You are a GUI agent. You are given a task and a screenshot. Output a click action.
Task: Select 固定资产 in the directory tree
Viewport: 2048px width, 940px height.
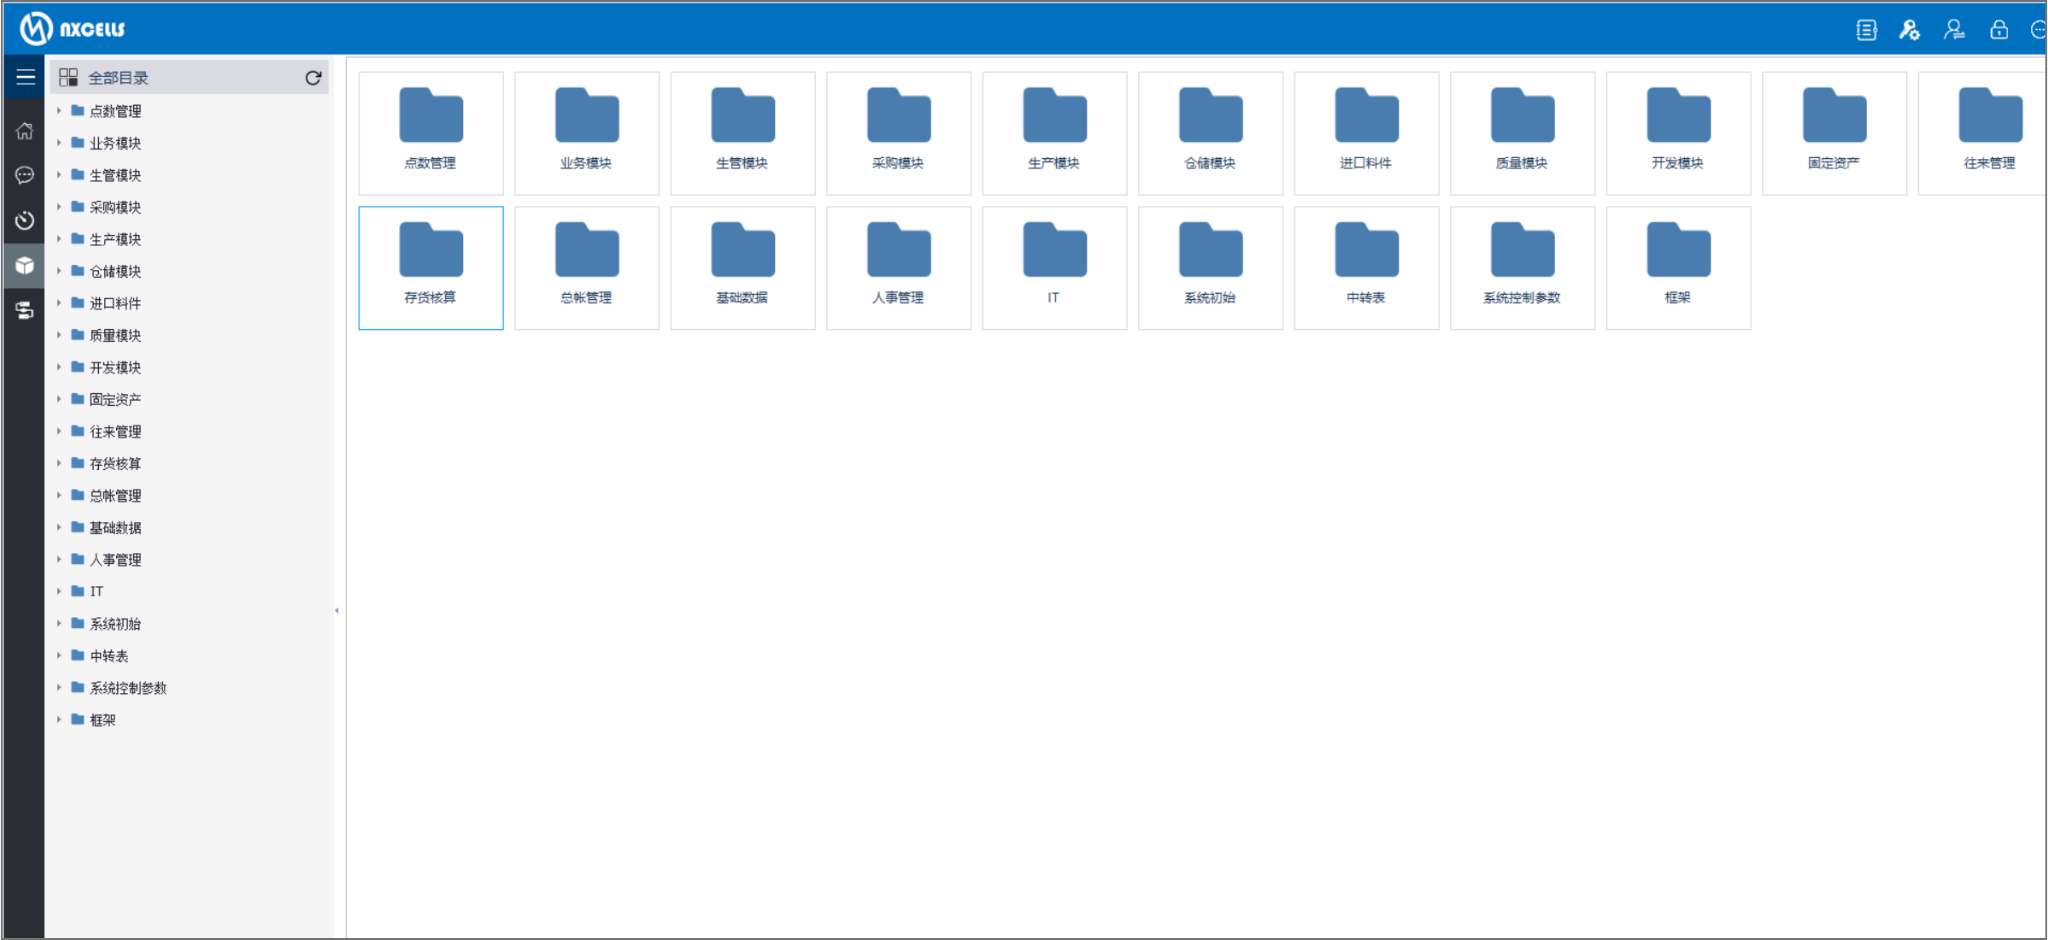tap(115, 400)
